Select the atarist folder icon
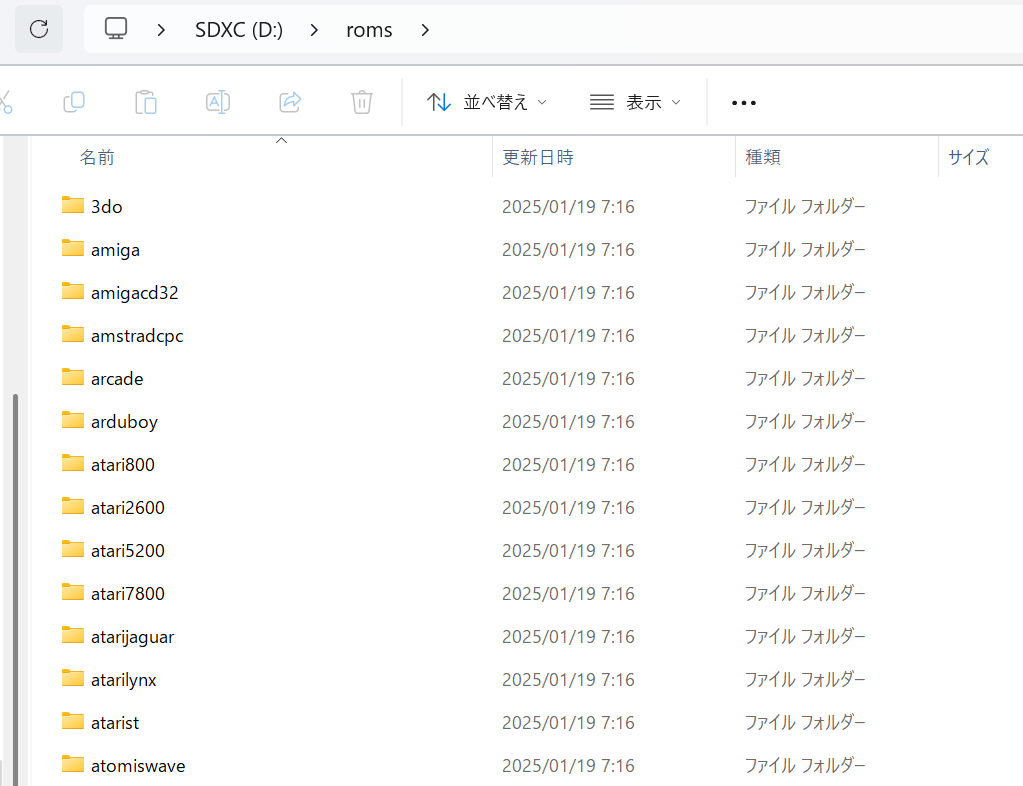Screen dimensions: 1023x786 [73, 721]
